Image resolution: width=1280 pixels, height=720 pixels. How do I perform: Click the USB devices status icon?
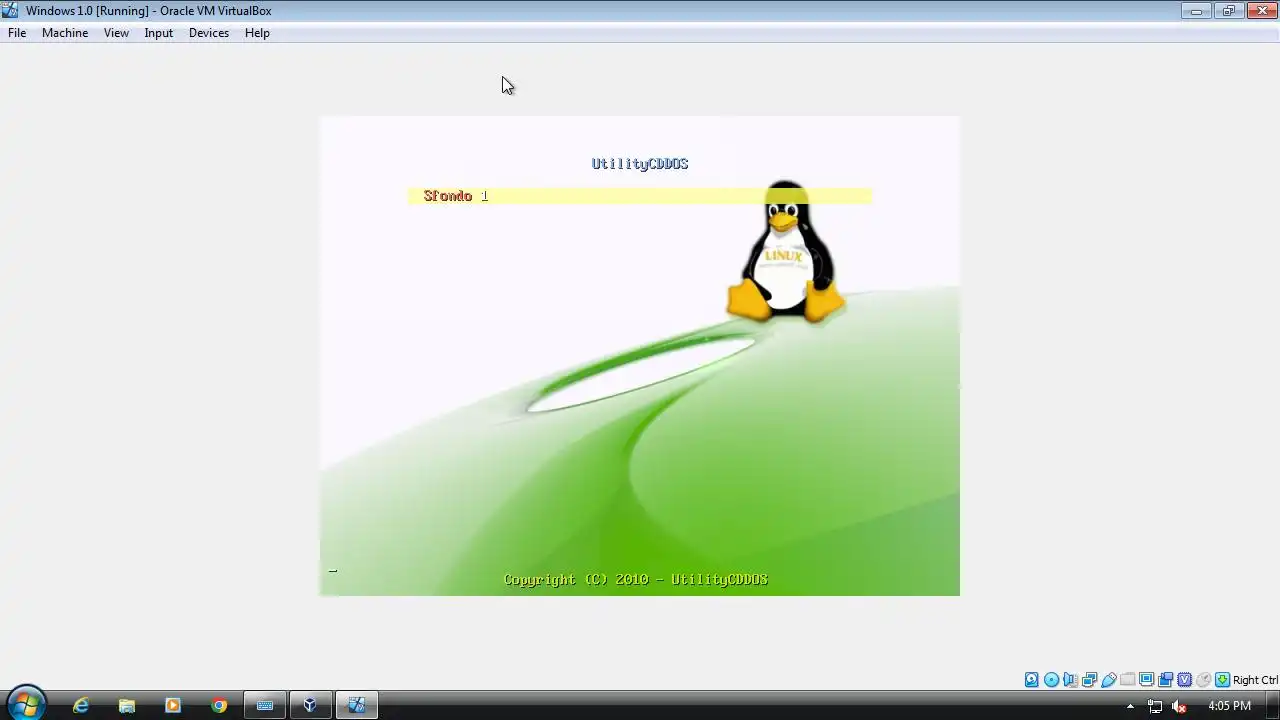(x=1109, y=680)
